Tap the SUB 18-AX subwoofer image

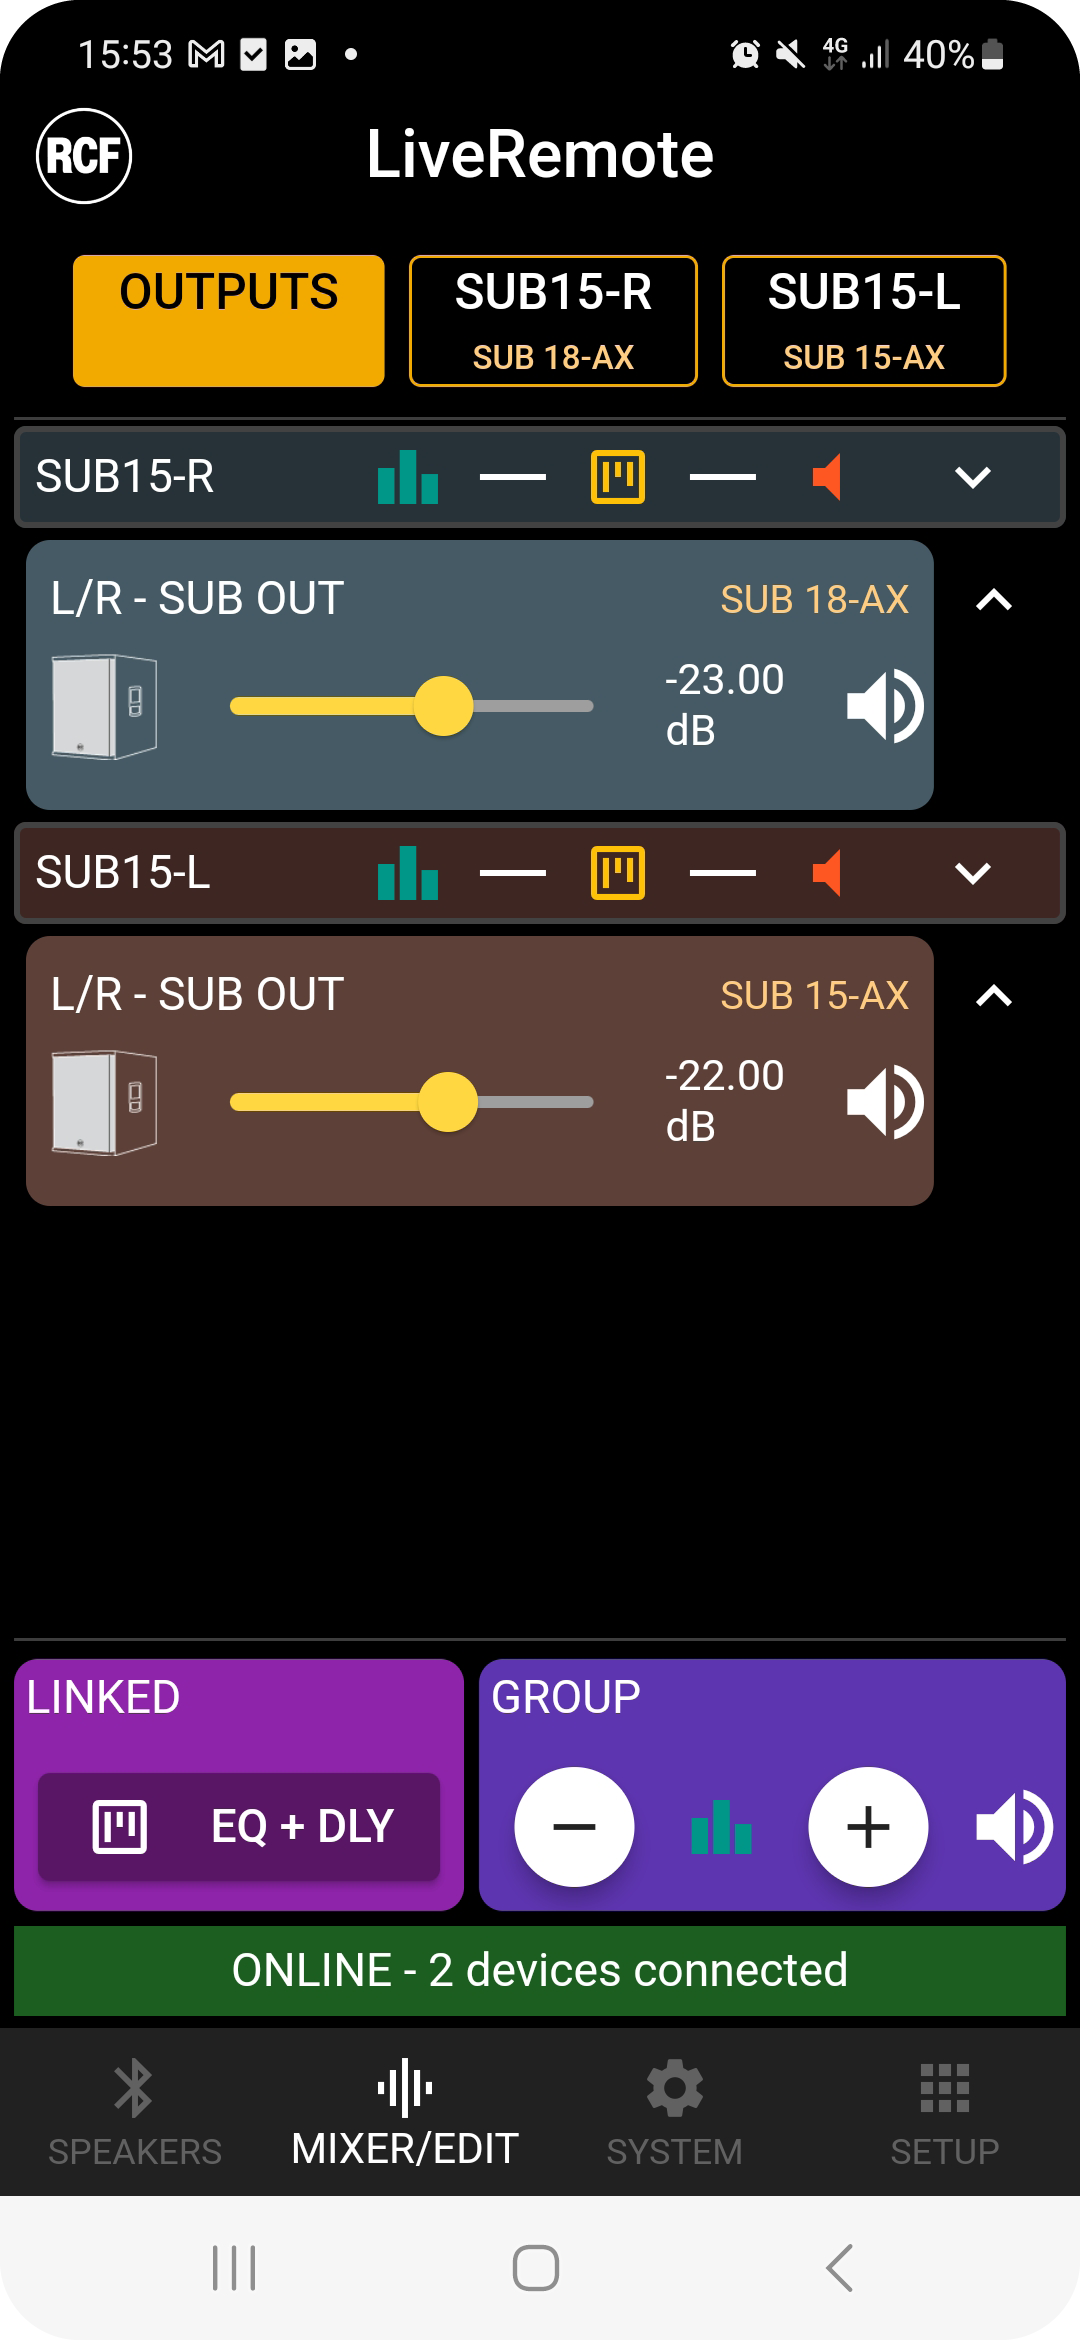tap(104, 706)
